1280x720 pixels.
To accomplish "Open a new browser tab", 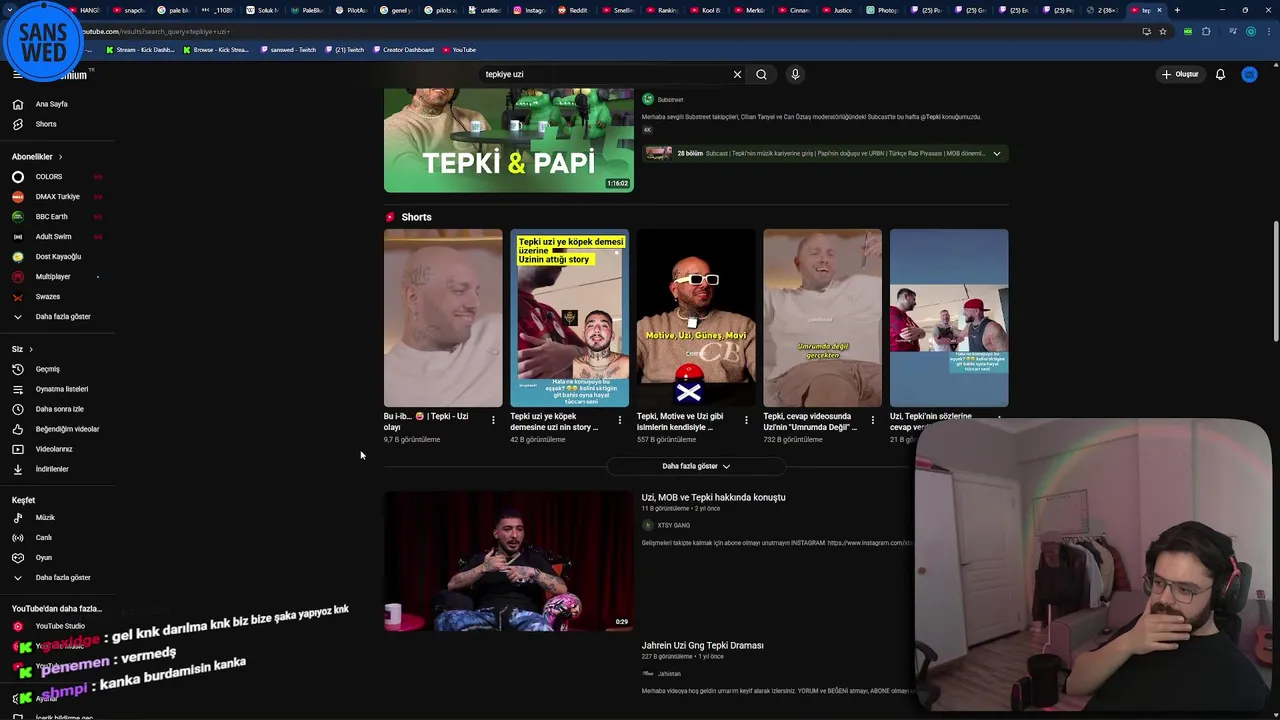I will point(1177,10).
